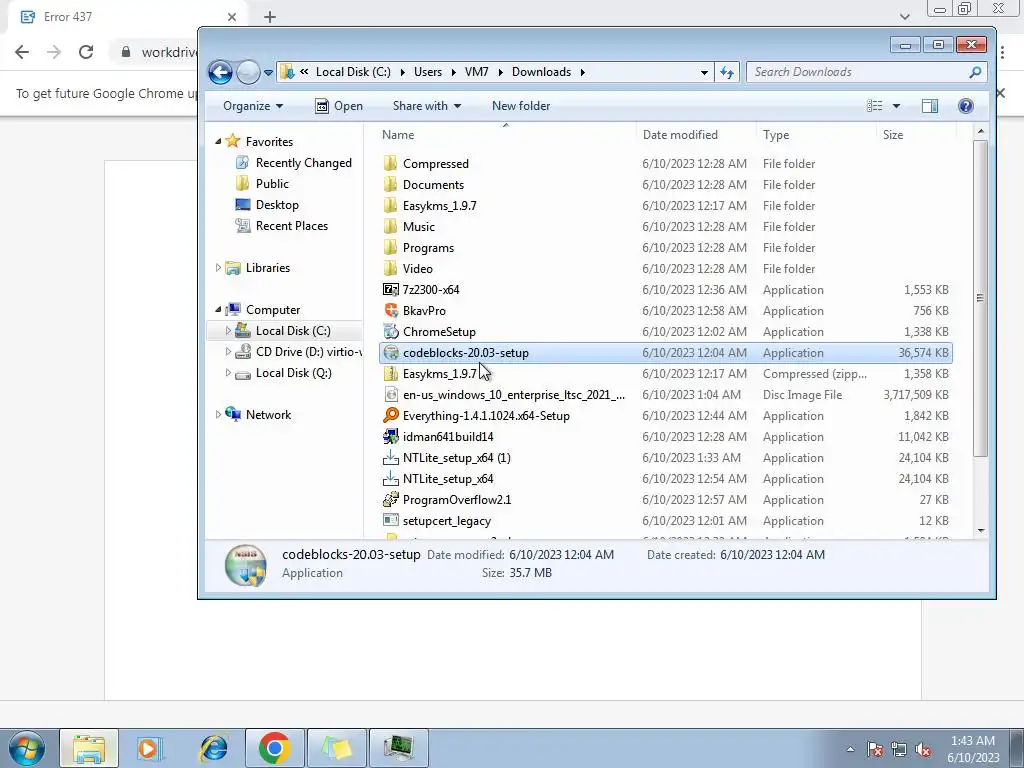The image size is (1024, 768).
Task: Select the Everything-1.4.1.1024.x64-Setup icon
Action: (x=391, y=415)
